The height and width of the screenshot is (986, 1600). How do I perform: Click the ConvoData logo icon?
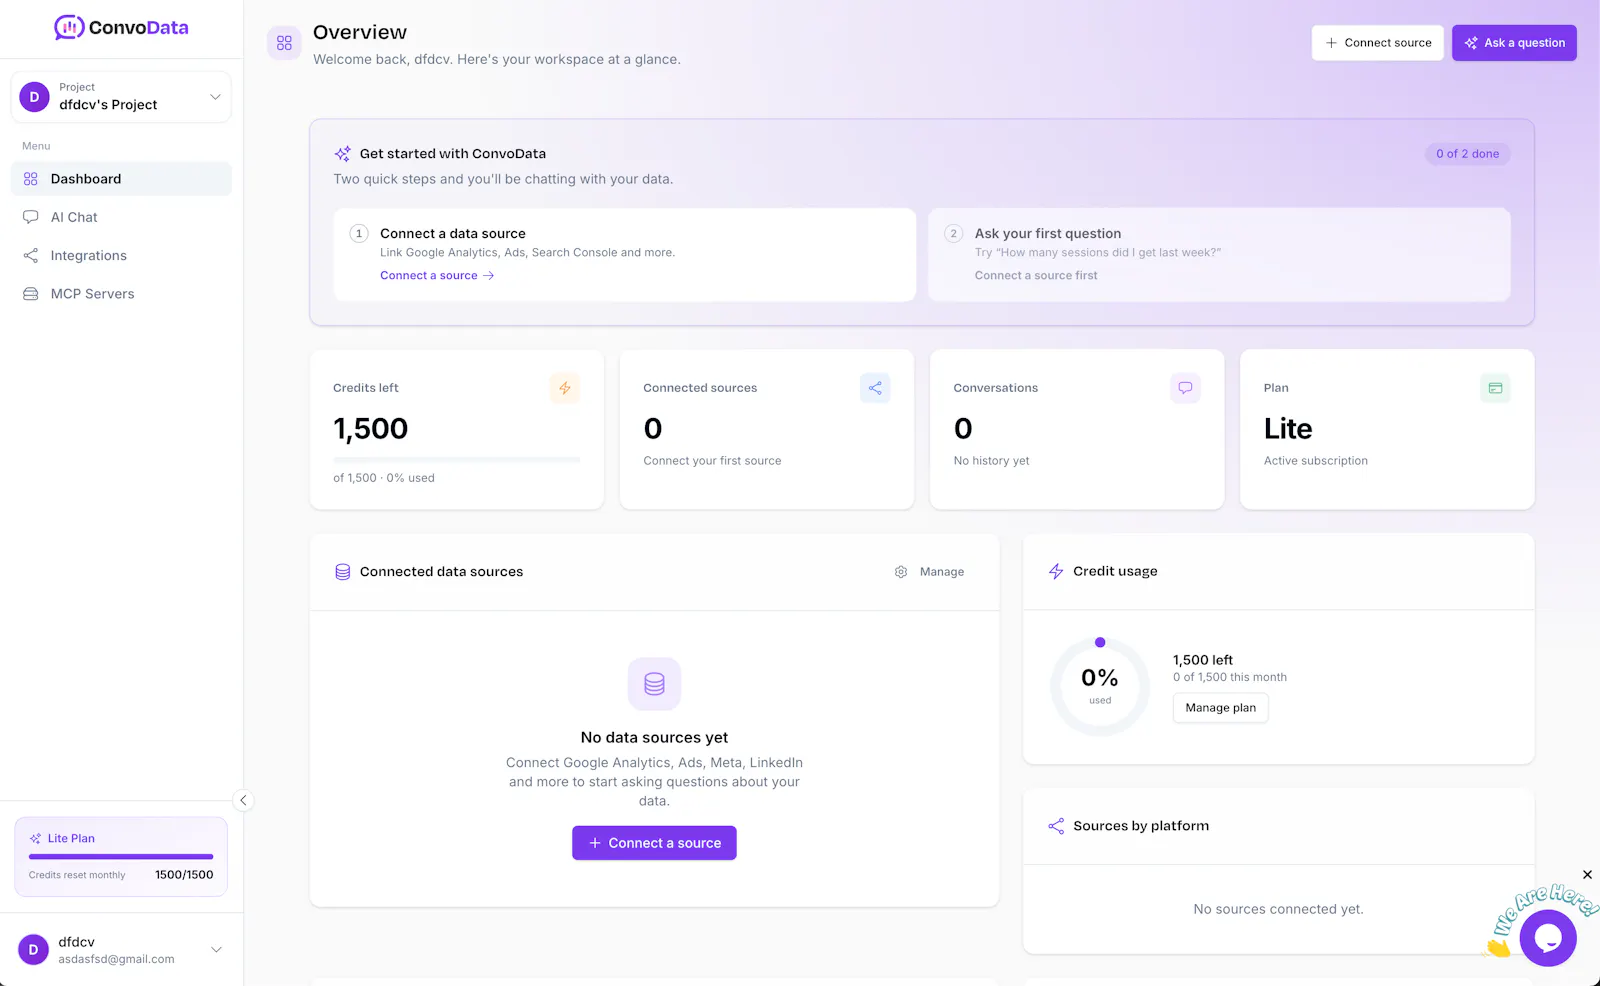(69, 27)
